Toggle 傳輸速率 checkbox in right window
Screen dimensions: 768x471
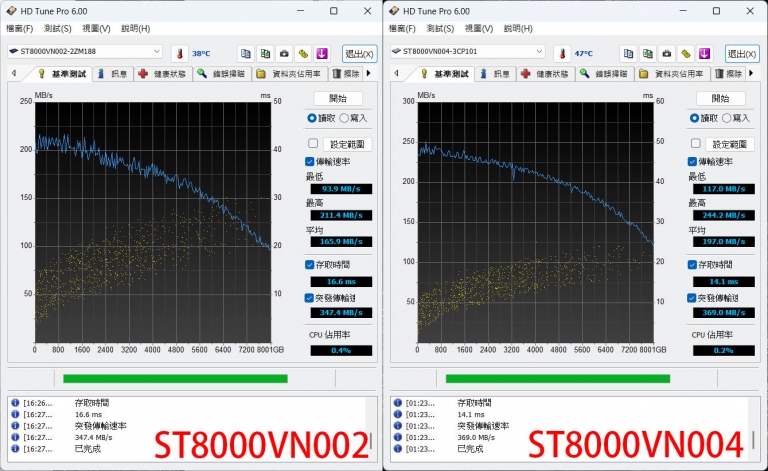tap(692, 161)
